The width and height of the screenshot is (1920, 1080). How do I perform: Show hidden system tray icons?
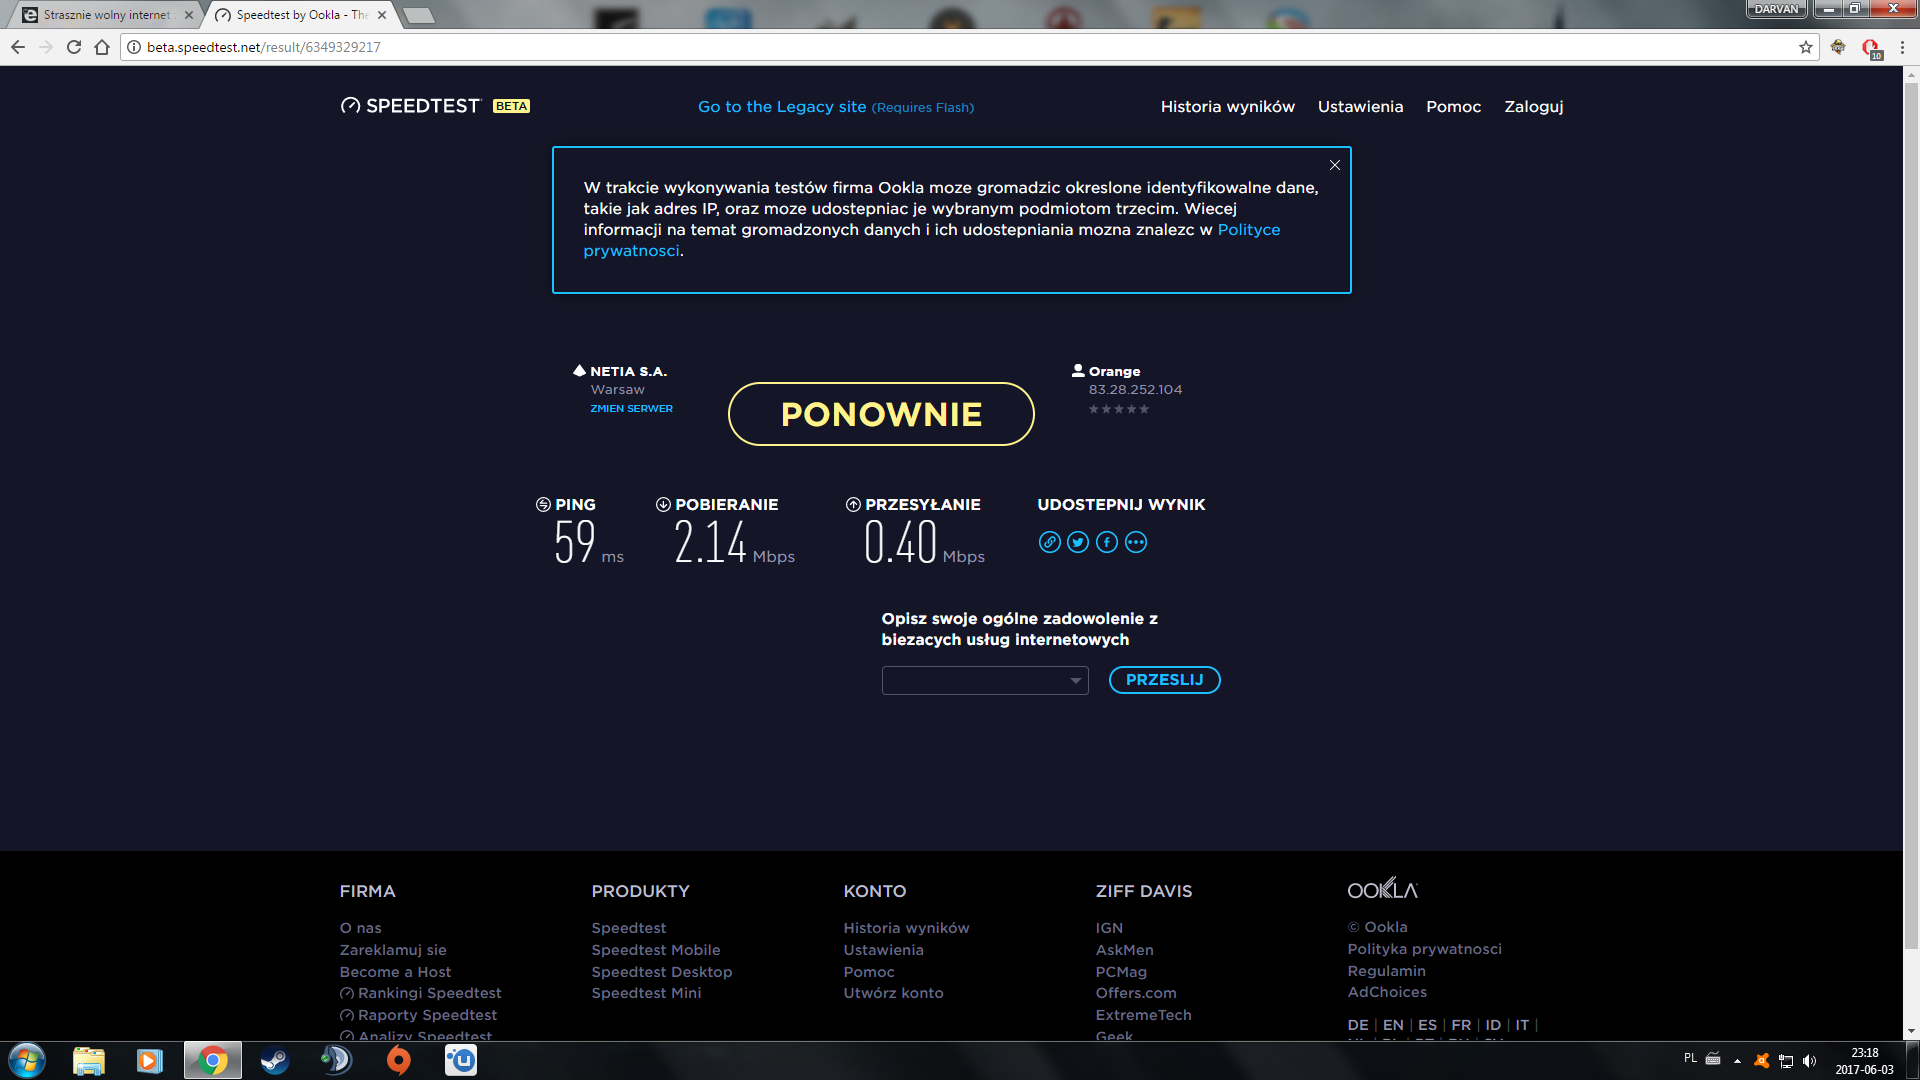[1737, 1061]
